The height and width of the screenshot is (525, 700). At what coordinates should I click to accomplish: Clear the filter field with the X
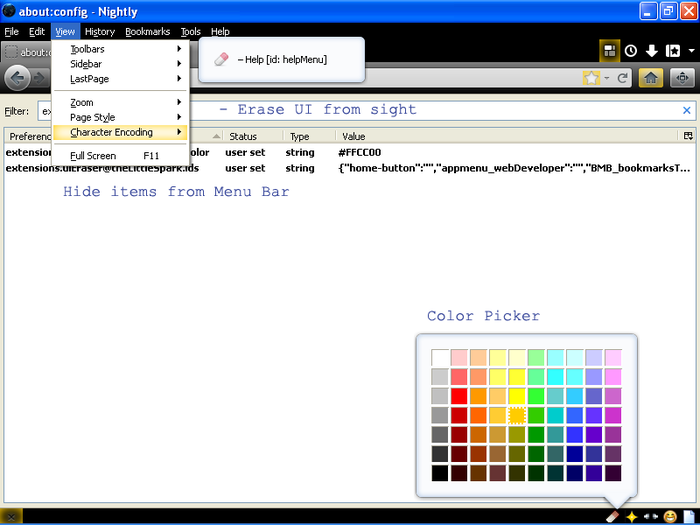[686, 110]
